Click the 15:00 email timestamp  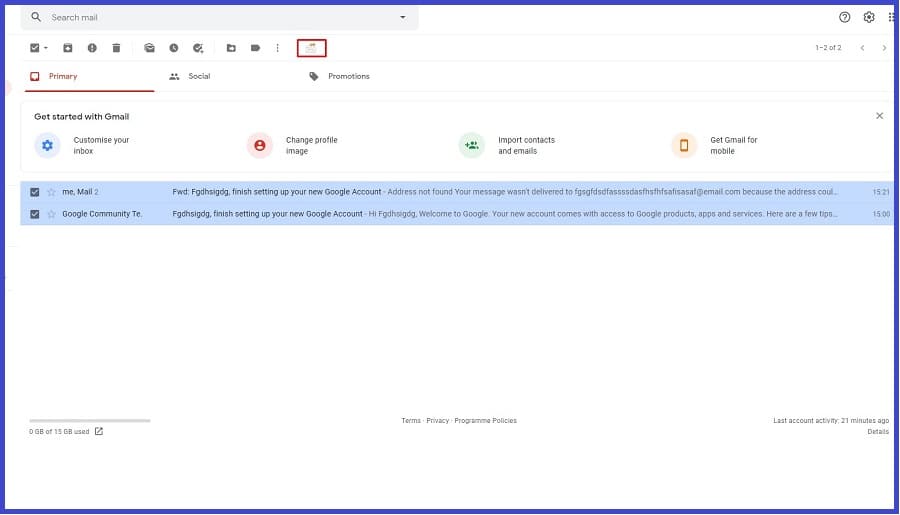click(x=881, y=214)
